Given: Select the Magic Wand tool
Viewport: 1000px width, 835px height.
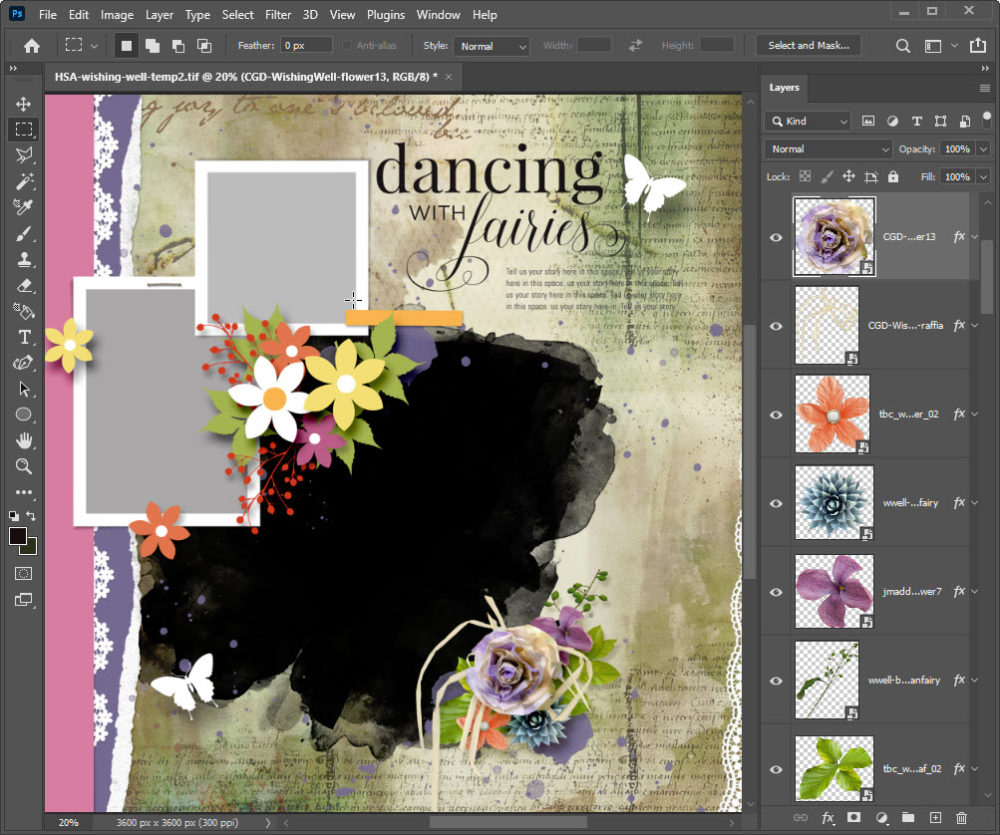Looking at the screenshot, I should pyautogui.click(x=24, y=181).
